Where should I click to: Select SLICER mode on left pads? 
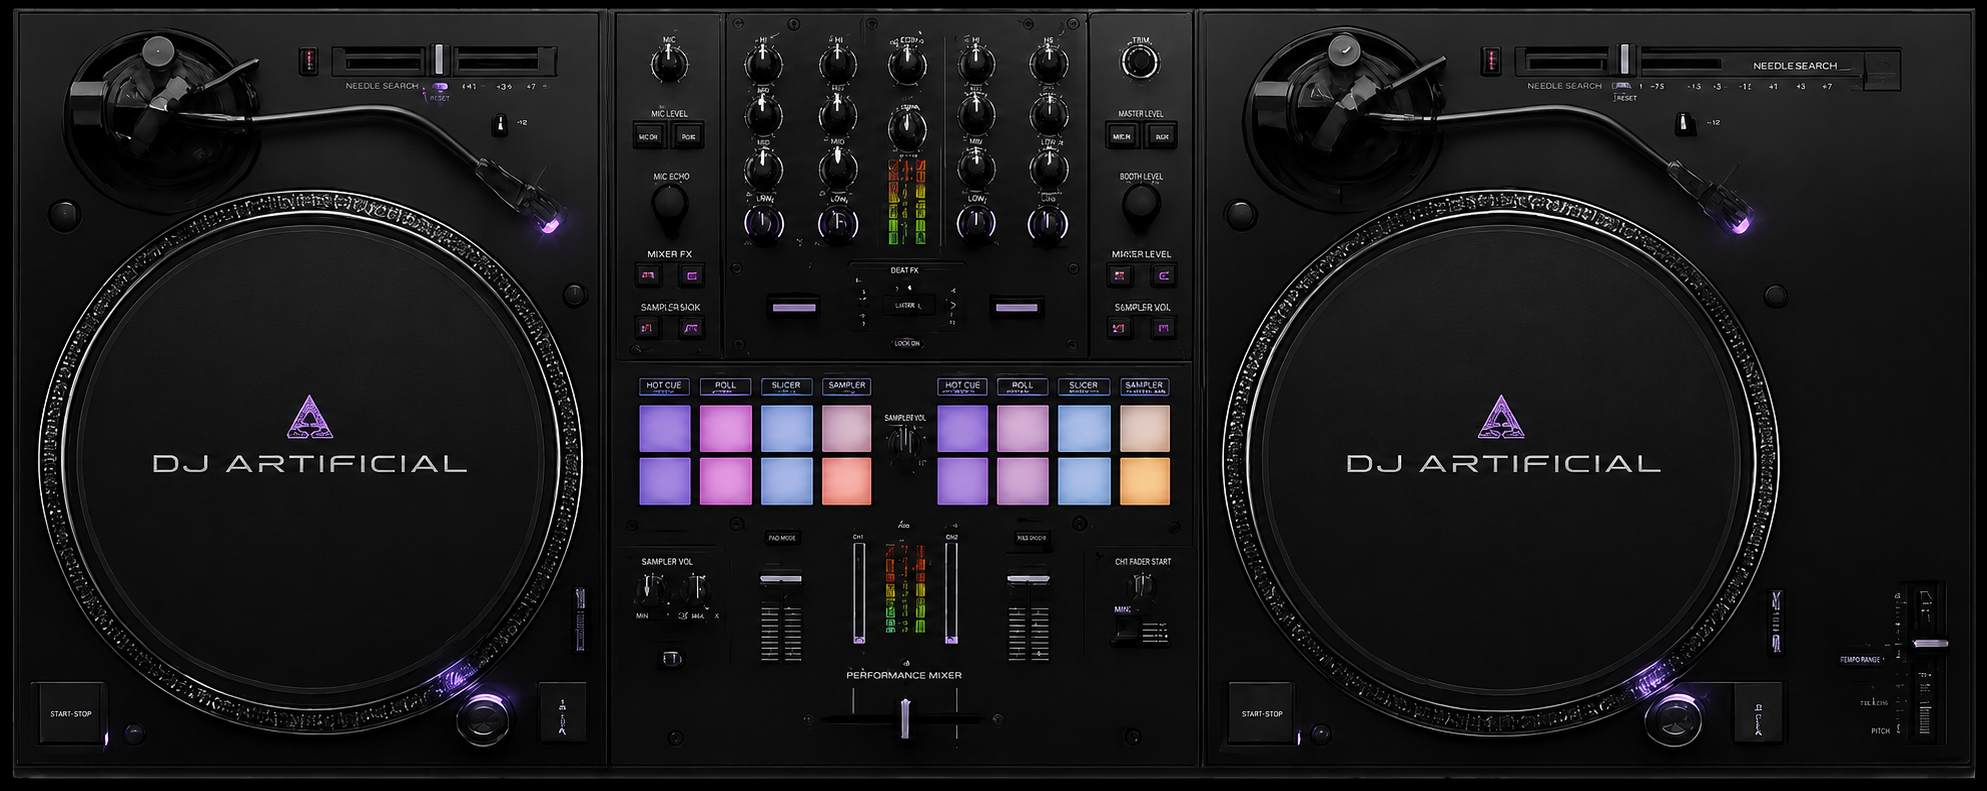click(x=786, y=386)
